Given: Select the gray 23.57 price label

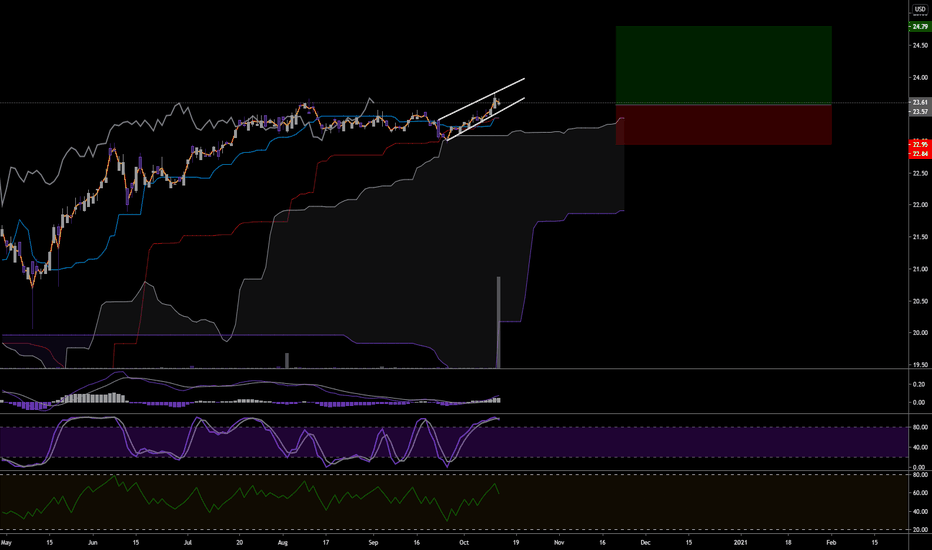Looking at the screenshot, I should point(920,112).
